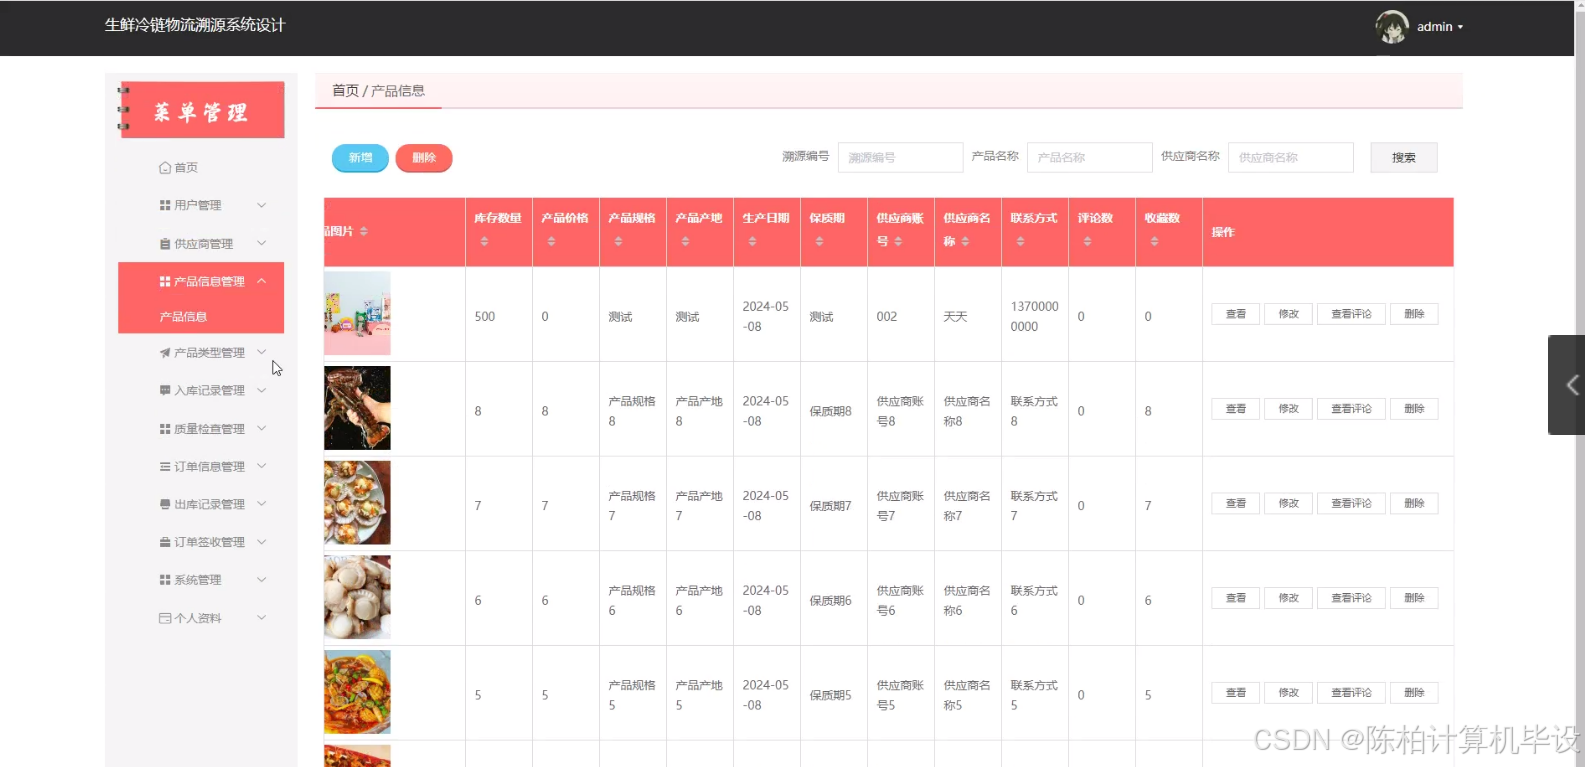Open 系统管理 in the sidebar
Viewport: 1585px width, 767px height.
pyautogui.click(x=201, y=580)
